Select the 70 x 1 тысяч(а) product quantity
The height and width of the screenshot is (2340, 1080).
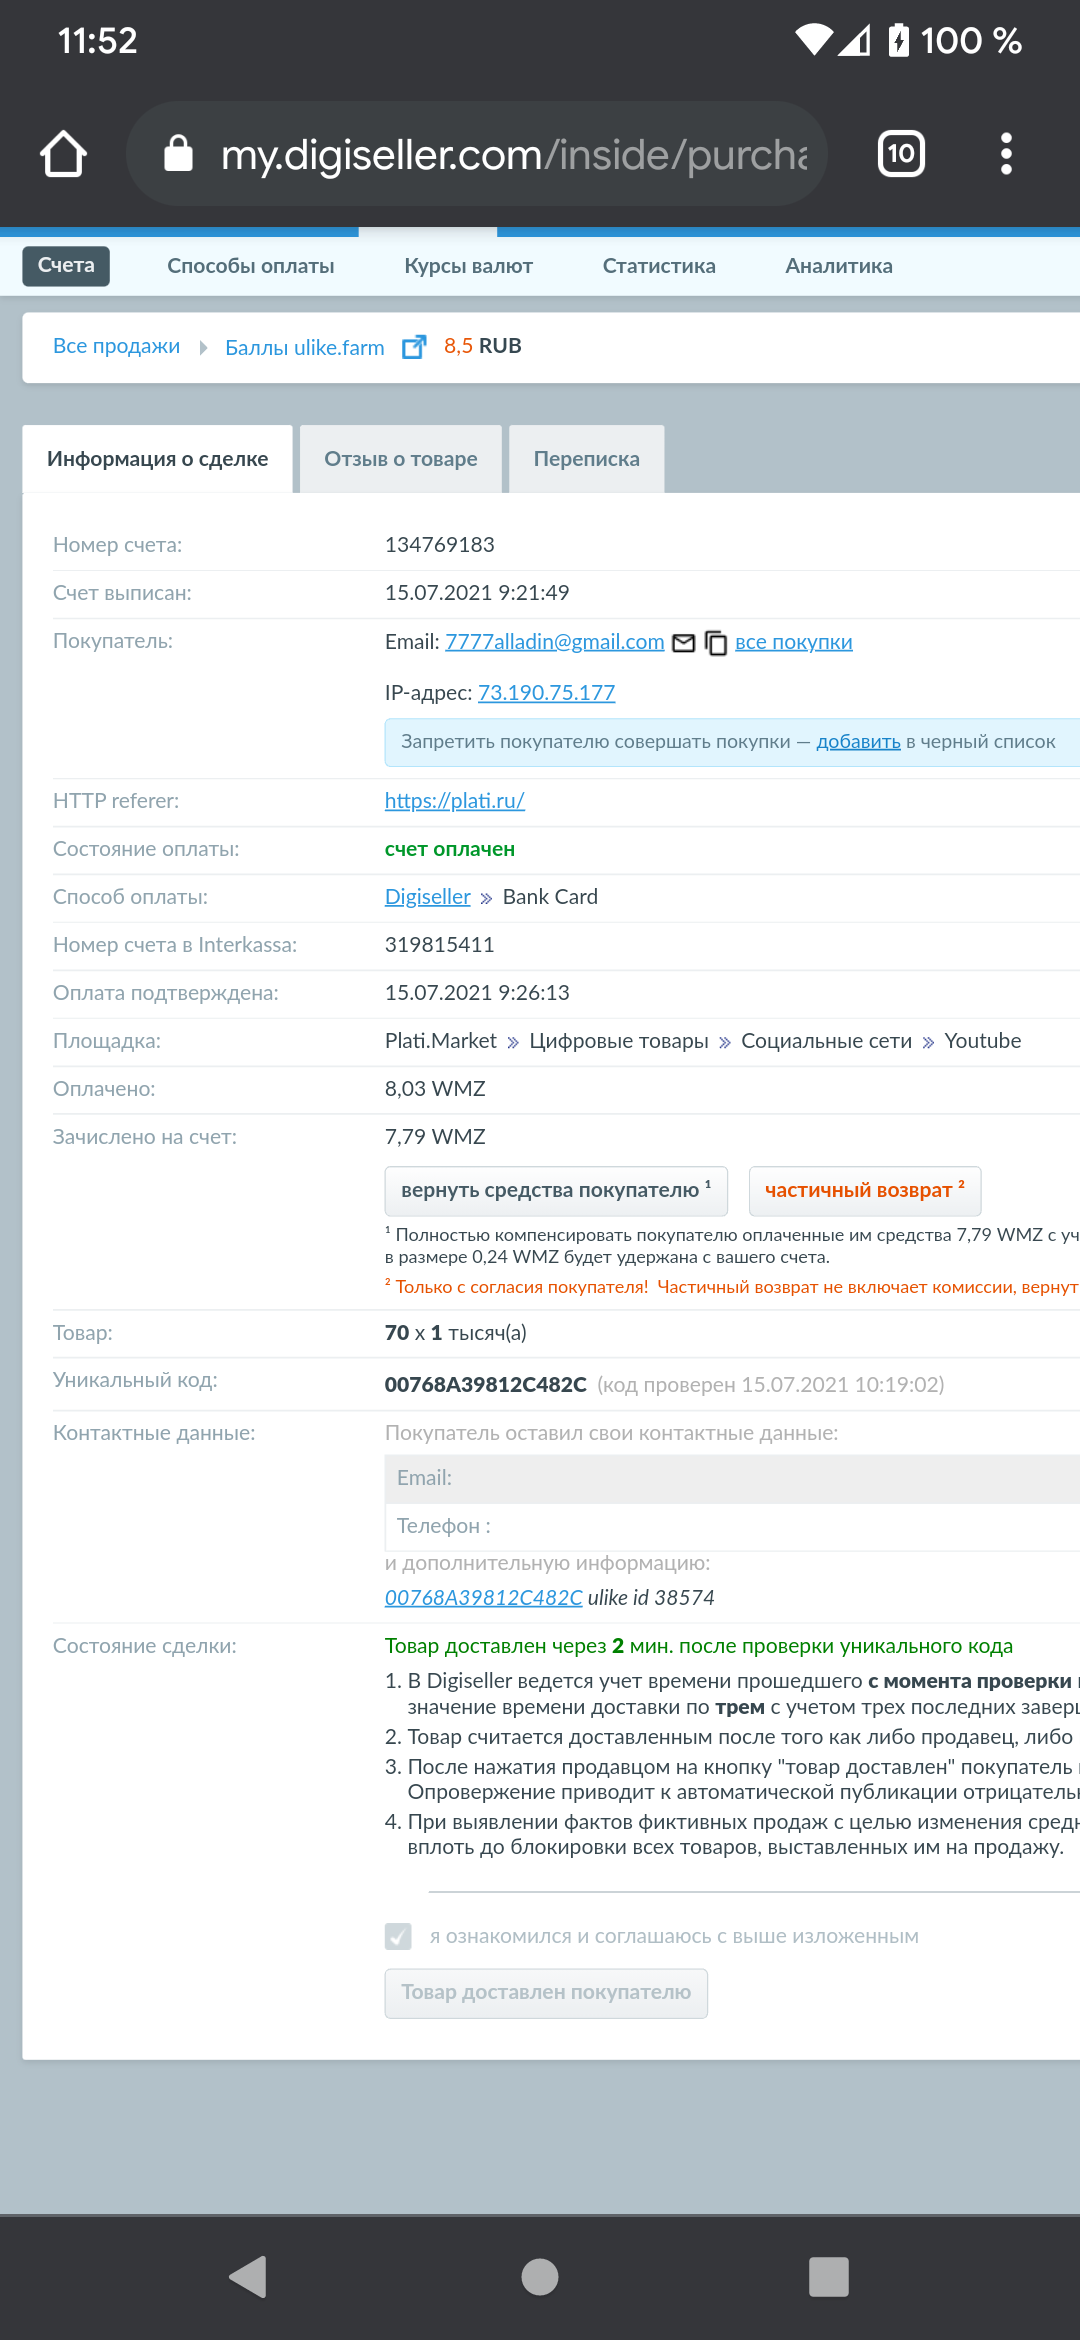coord(456,1333)
